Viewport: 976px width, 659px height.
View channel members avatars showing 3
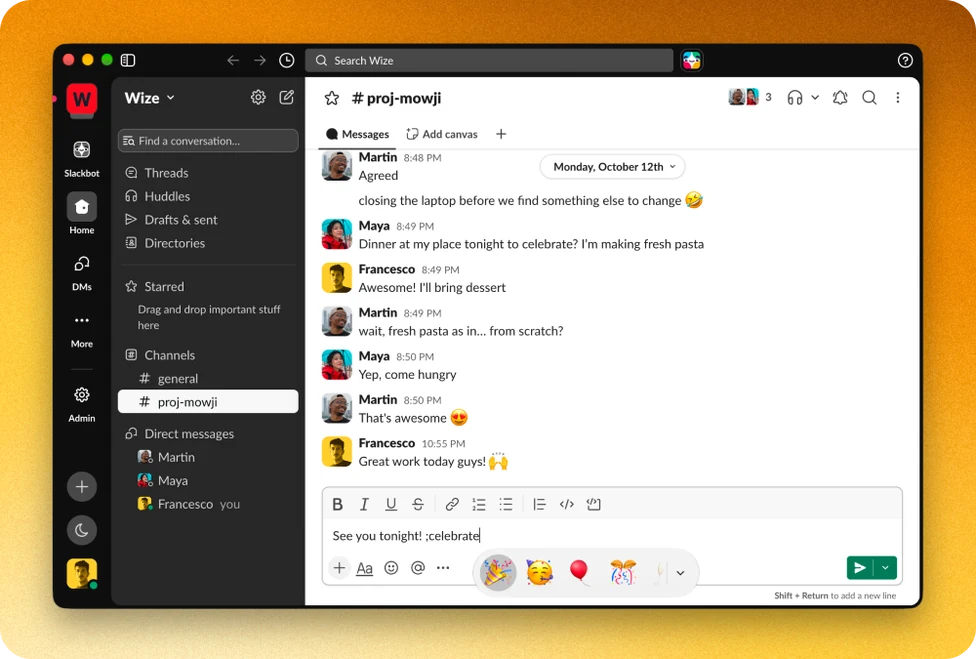[x=750, y=97]
